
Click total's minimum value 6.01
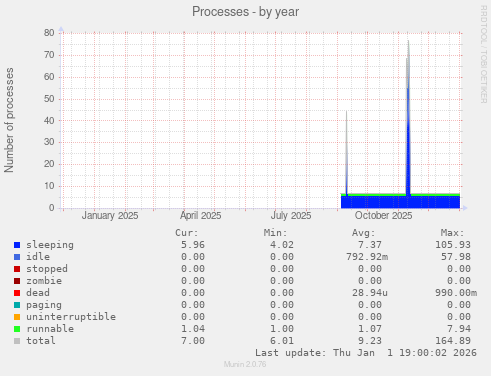(282, 341)
